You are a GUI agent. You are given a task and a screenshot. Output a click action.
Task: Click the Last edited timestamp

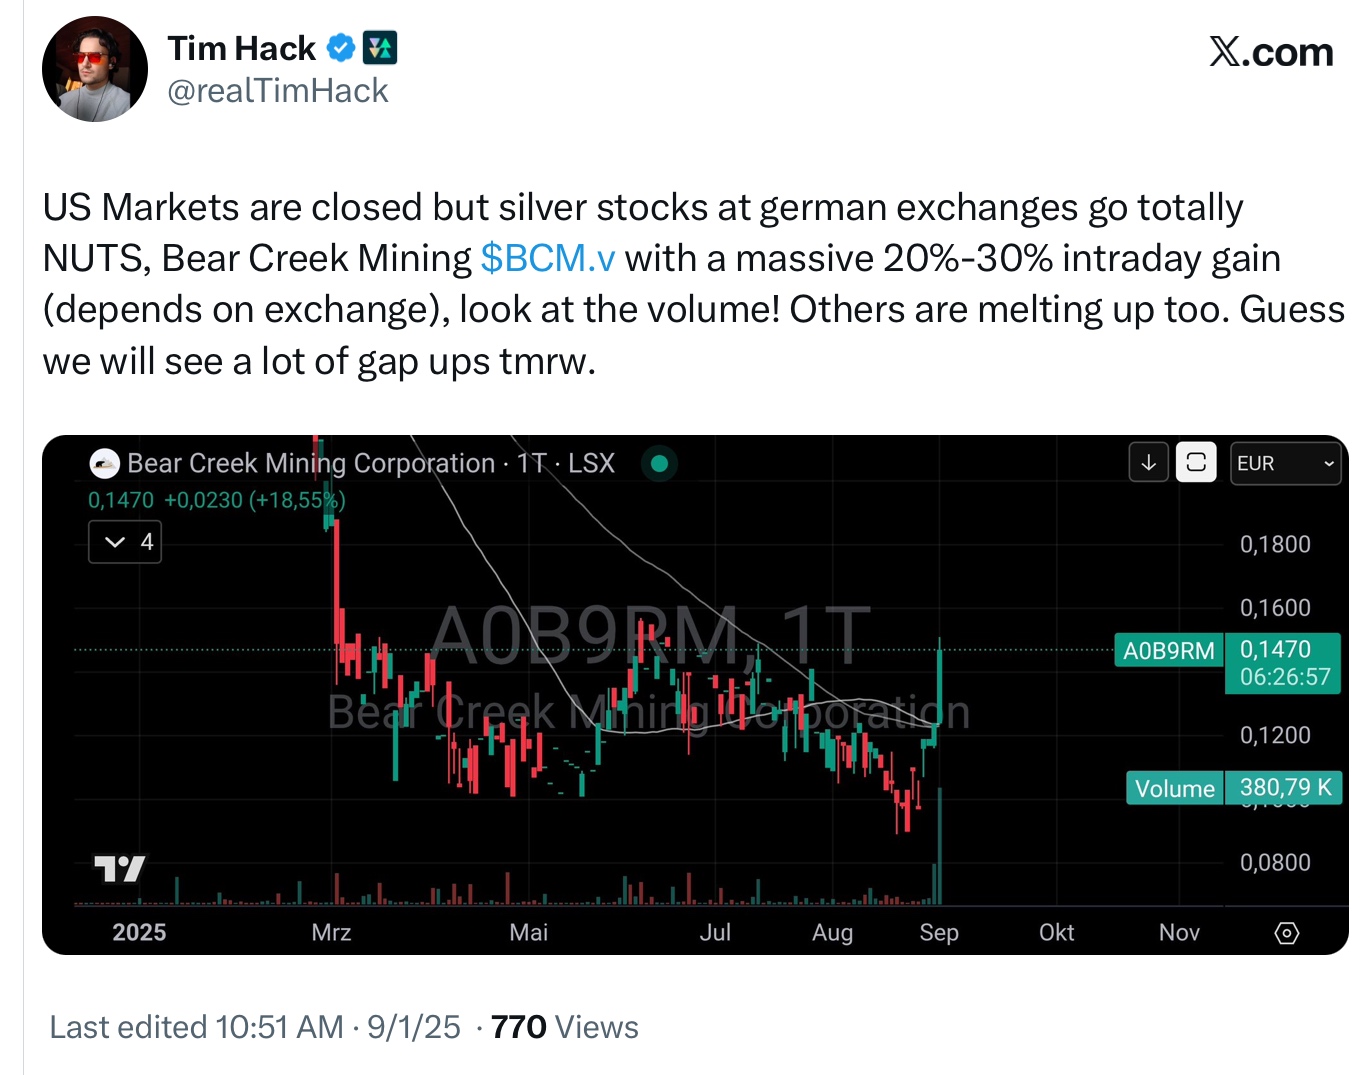point(255,1027)
